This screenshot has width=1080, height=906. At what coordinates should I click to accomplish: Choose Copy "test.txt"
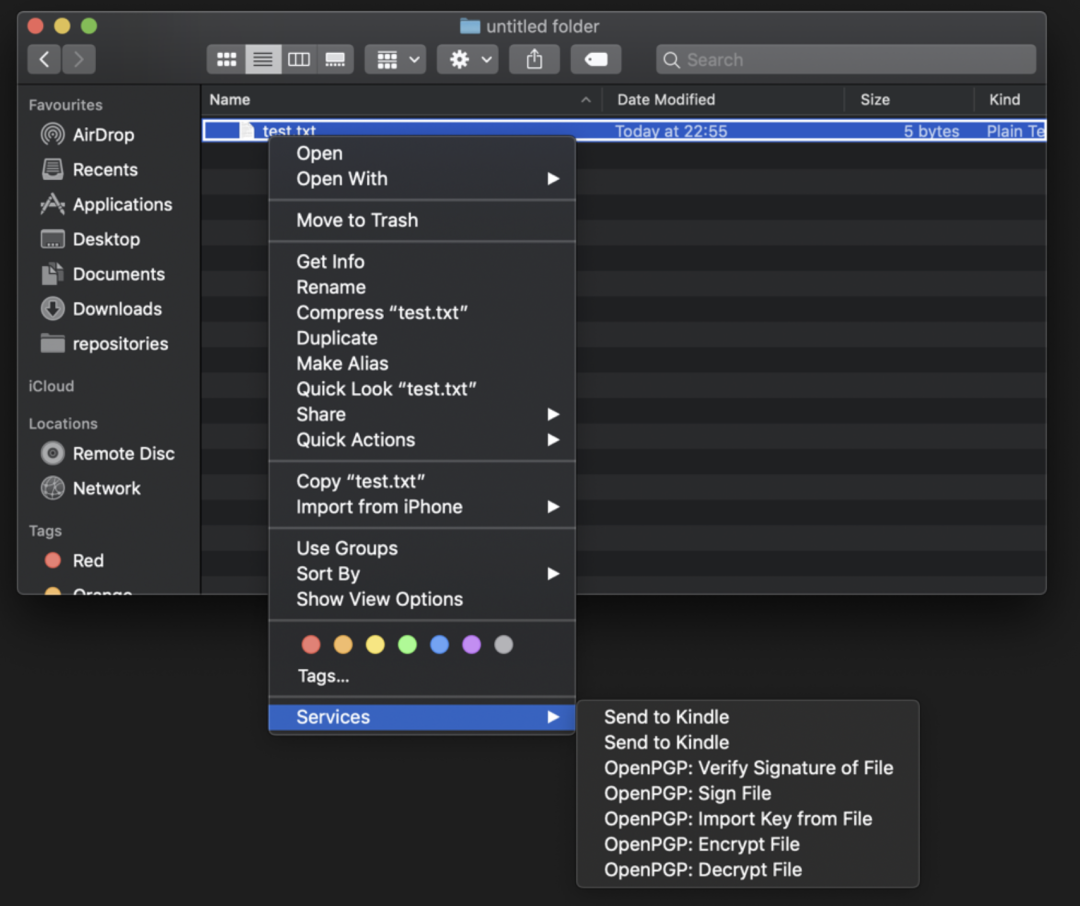(x=422, y=481)
